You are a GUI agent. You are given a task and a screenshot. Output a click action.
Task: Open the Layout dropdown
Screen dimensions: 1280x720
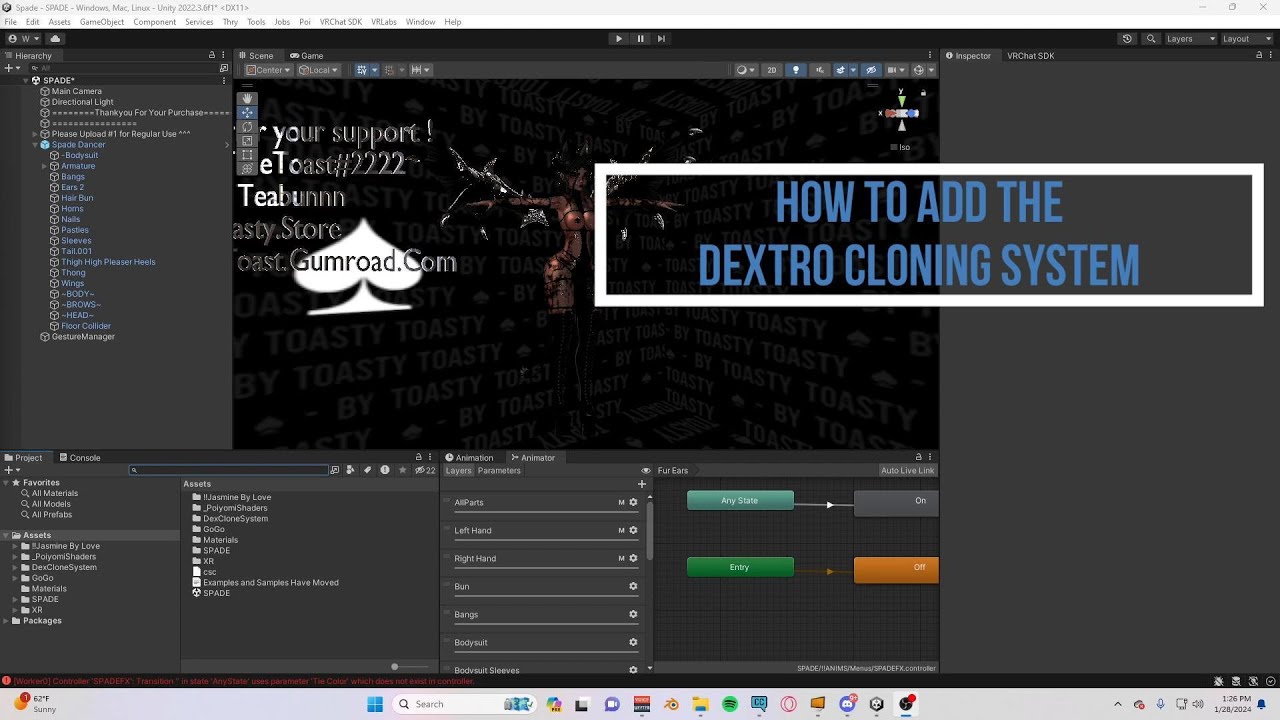(x=1247, y=39)
